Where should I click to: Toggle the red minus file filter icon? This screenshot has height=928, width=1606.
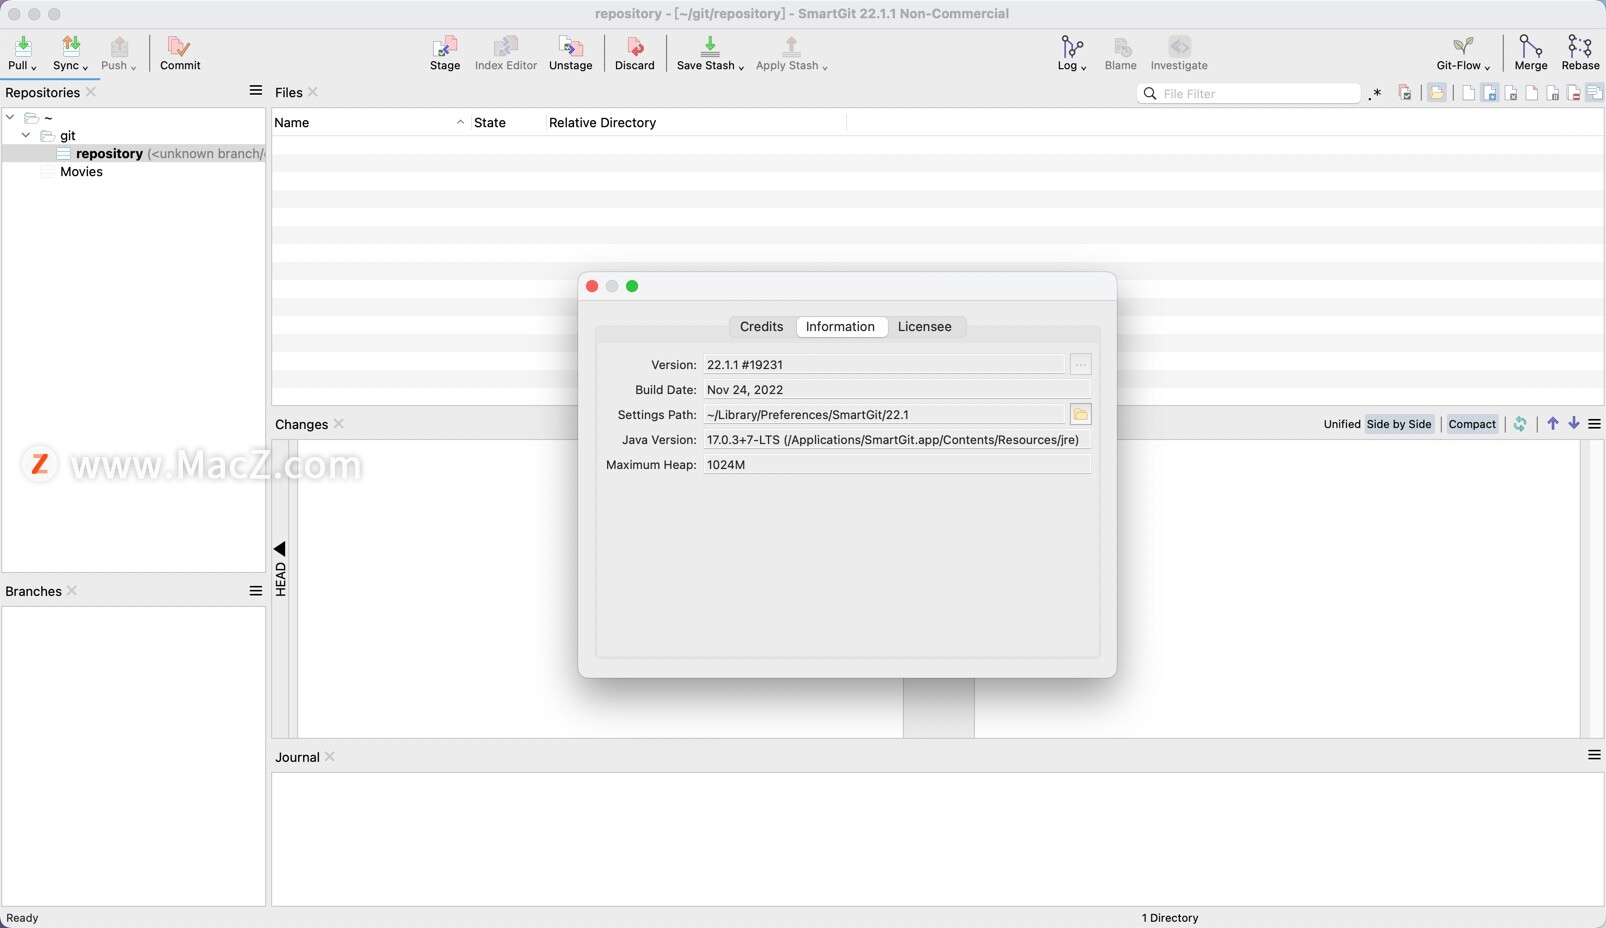(1573, 93)
